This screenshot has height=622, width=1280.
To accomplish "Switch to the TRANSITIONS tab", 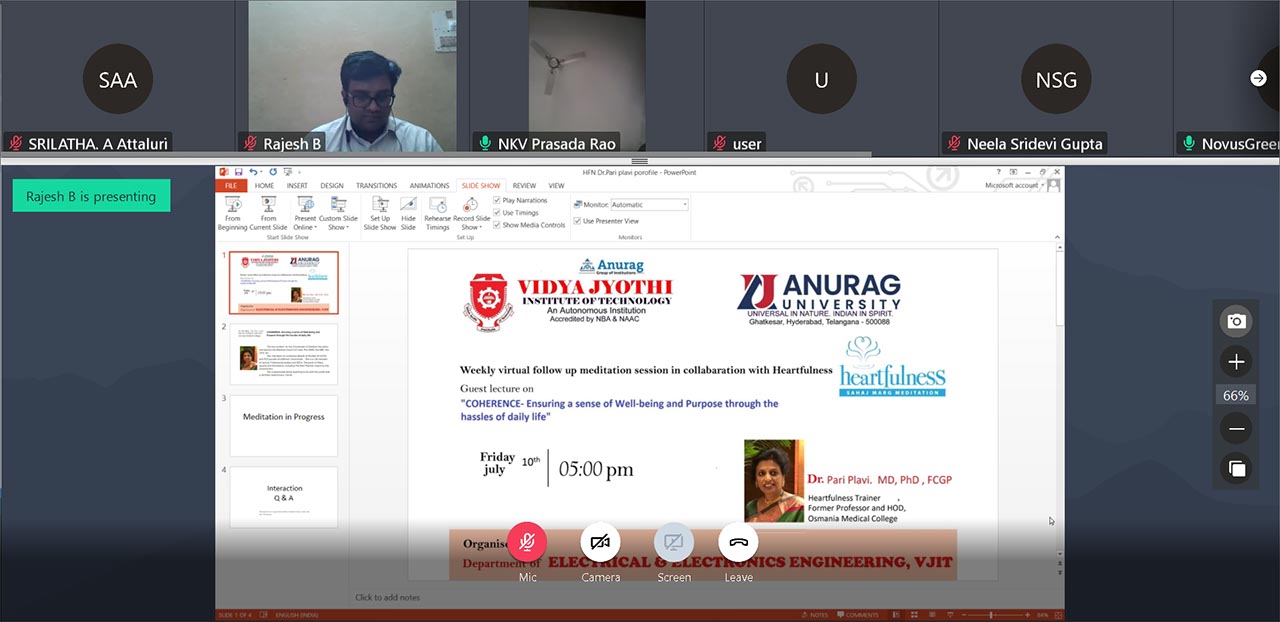I will tap(376, 186).
